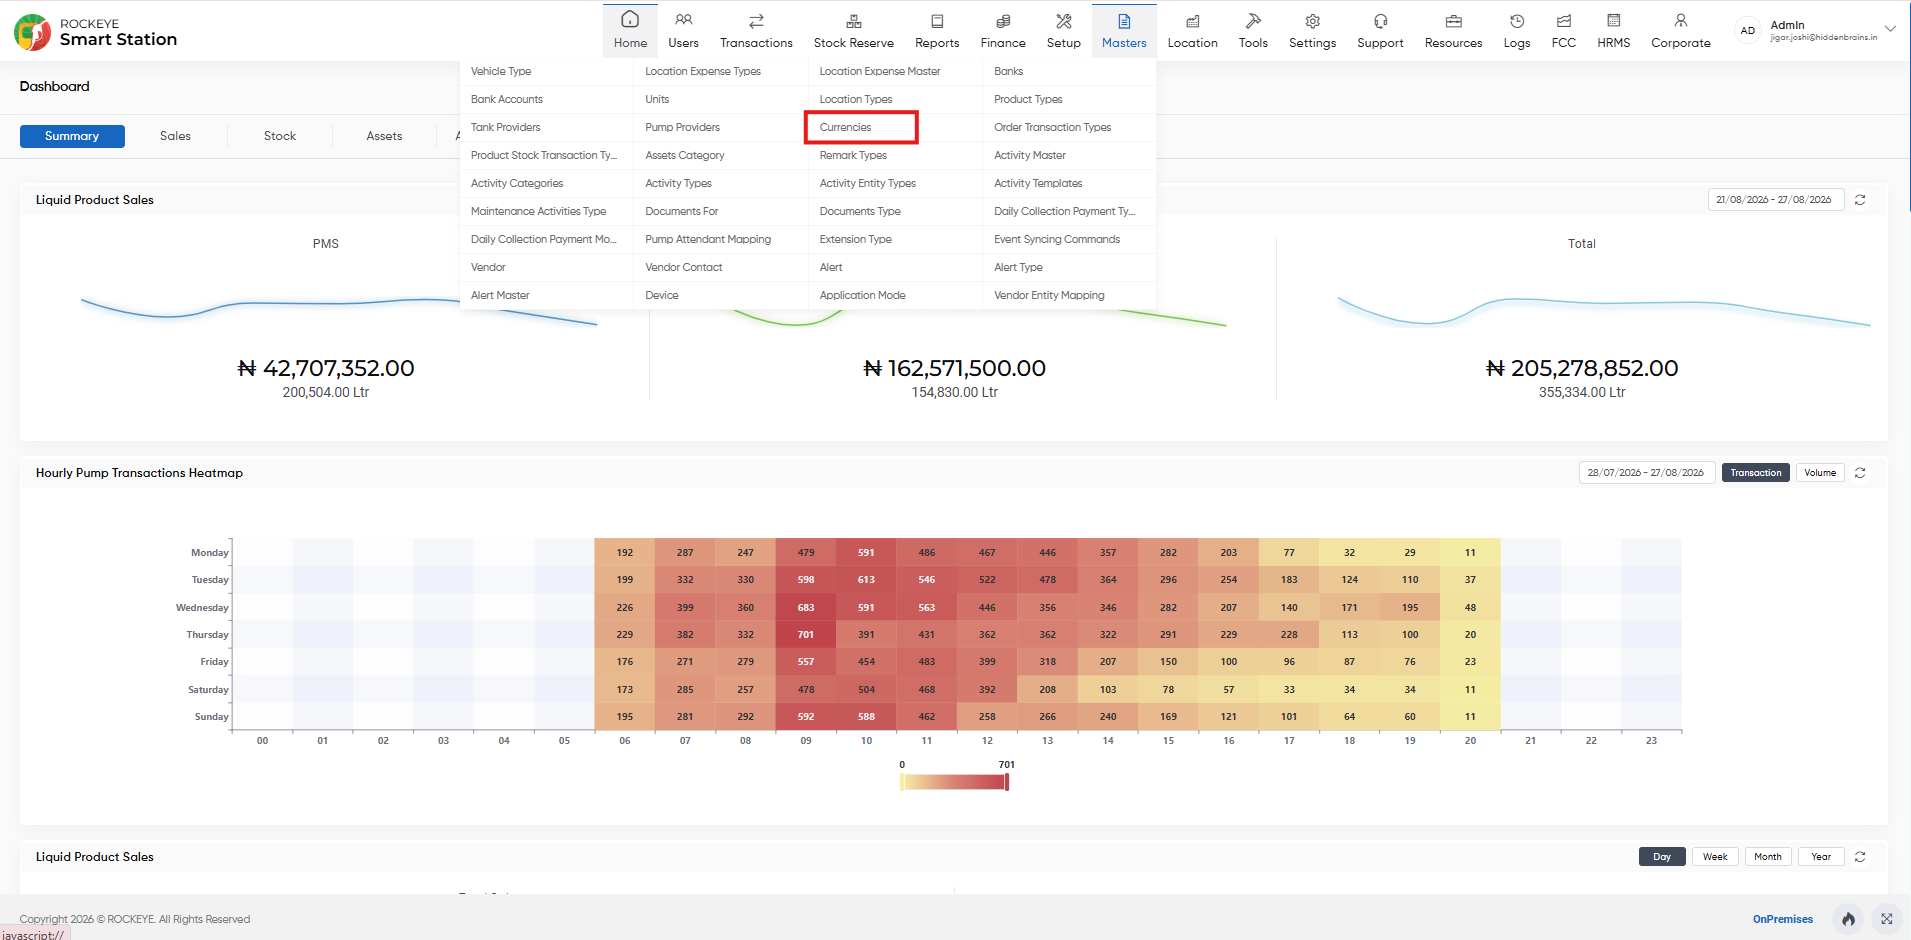Select the Transaction heatmap toggle
Viewport: 1911px width, 940px height.
pyautogui.click(x=1755, y=473)
